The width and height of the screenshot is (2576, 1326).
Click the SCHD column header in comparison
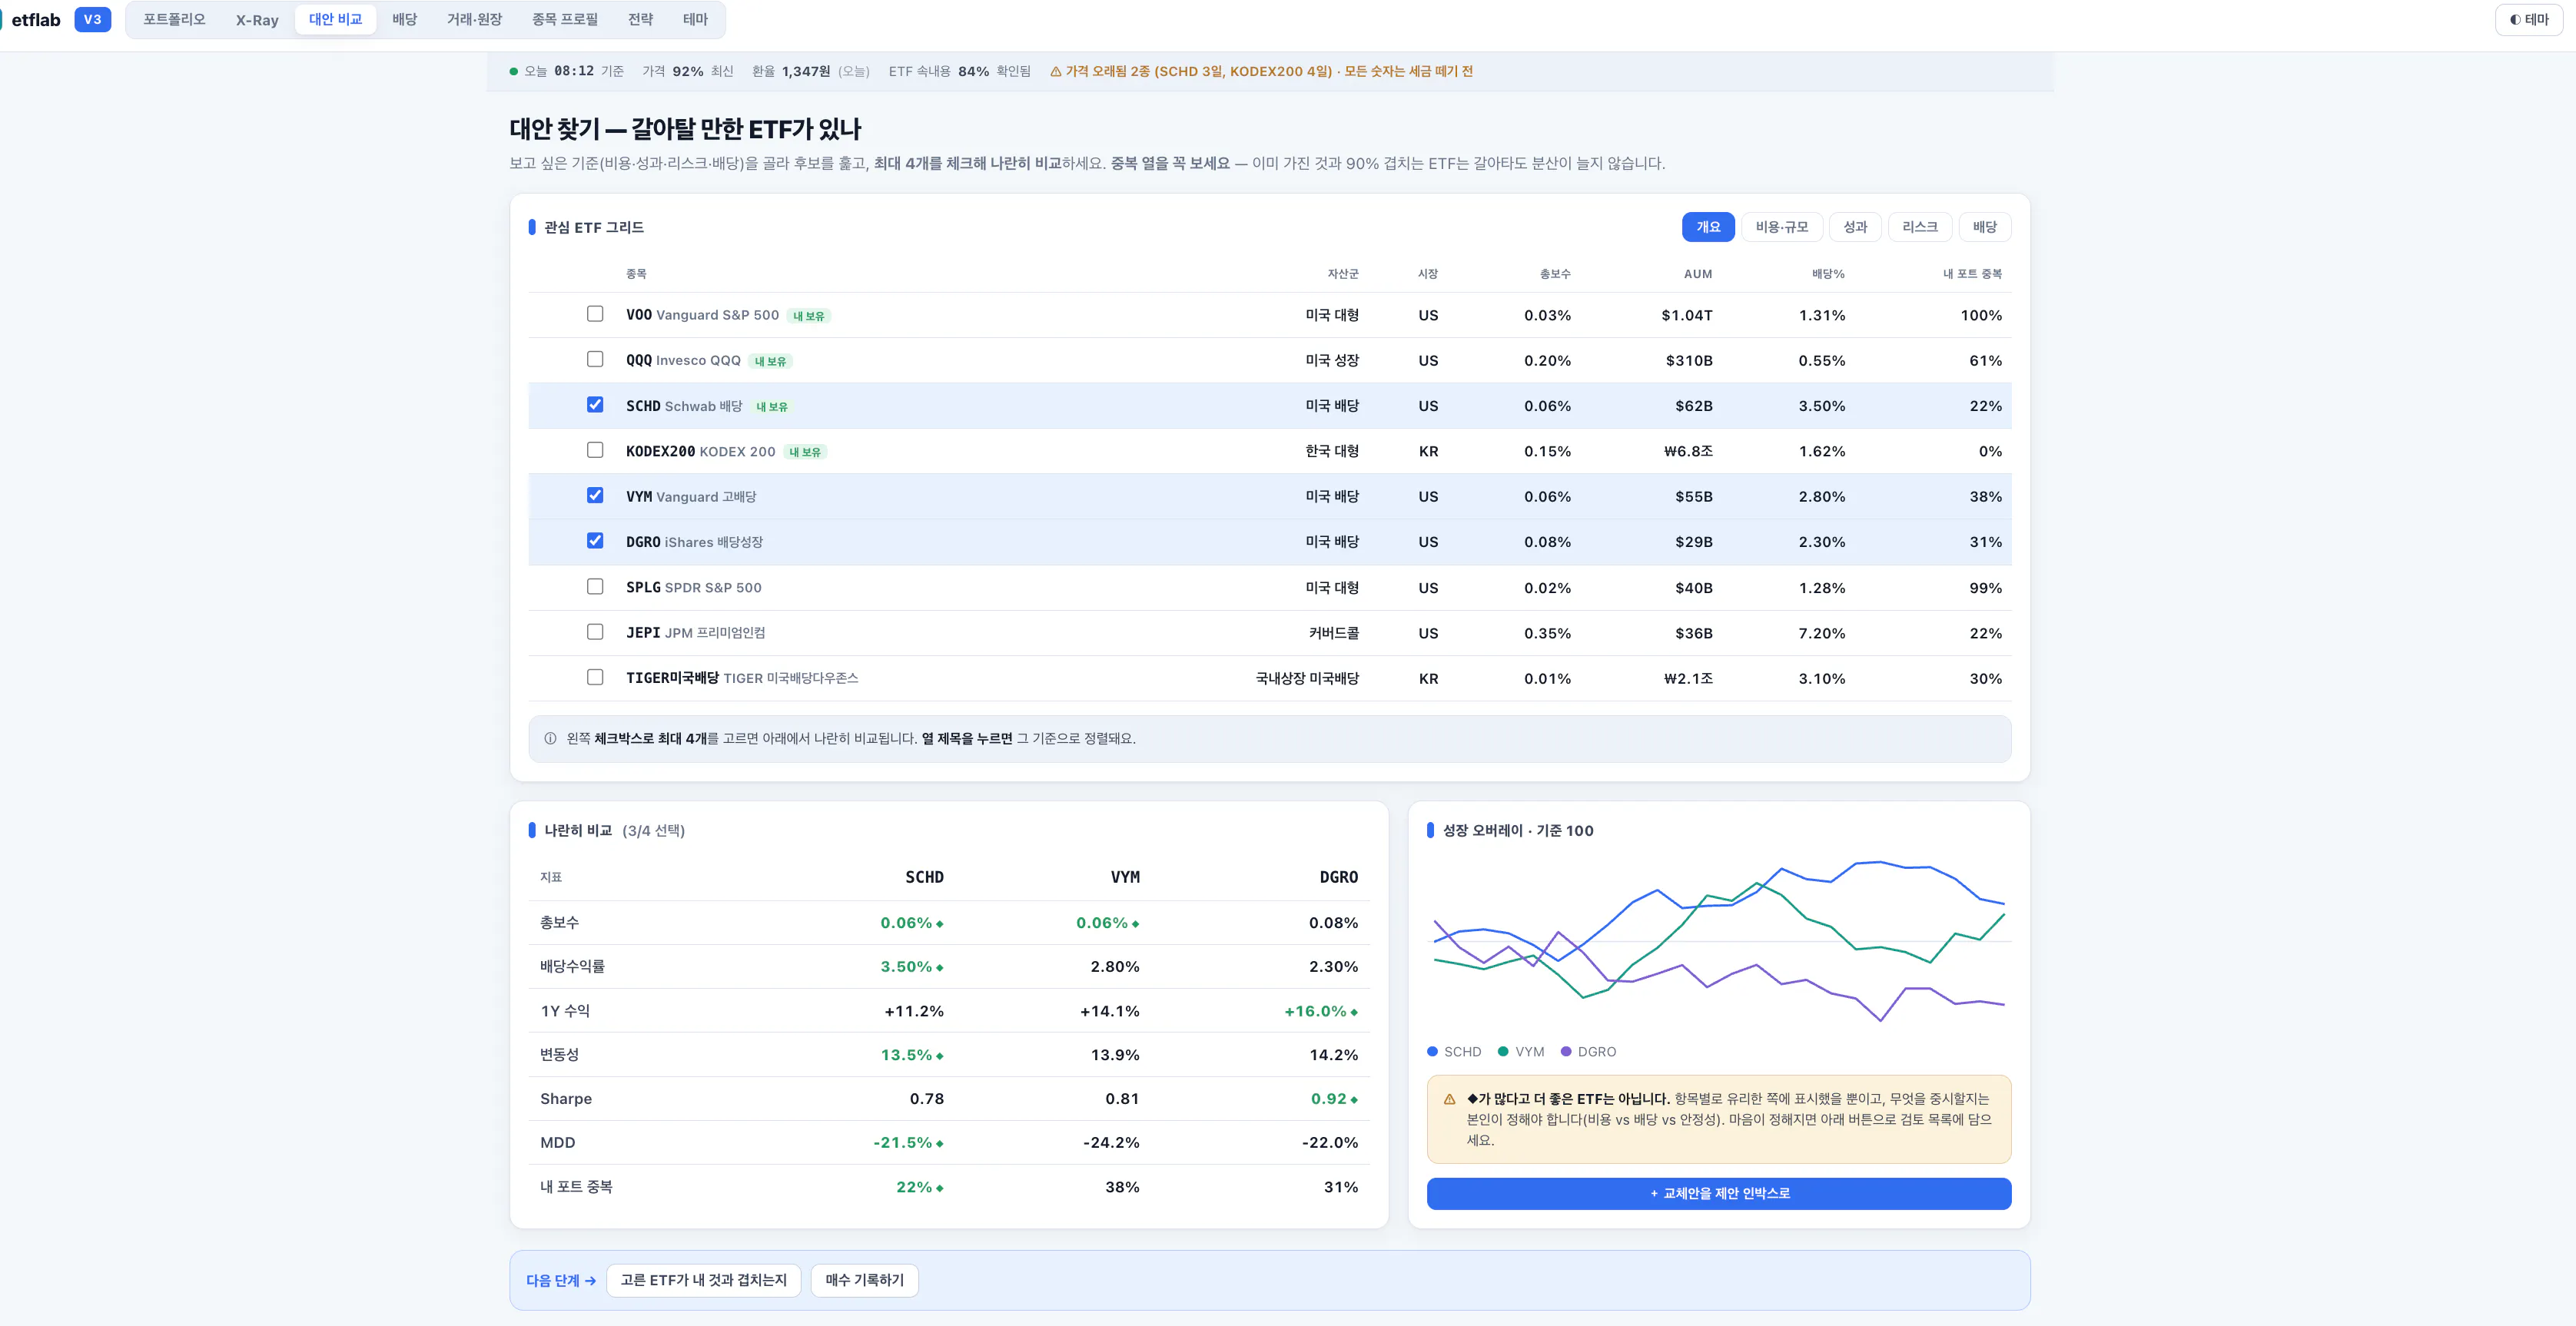[x=924, y=878]
